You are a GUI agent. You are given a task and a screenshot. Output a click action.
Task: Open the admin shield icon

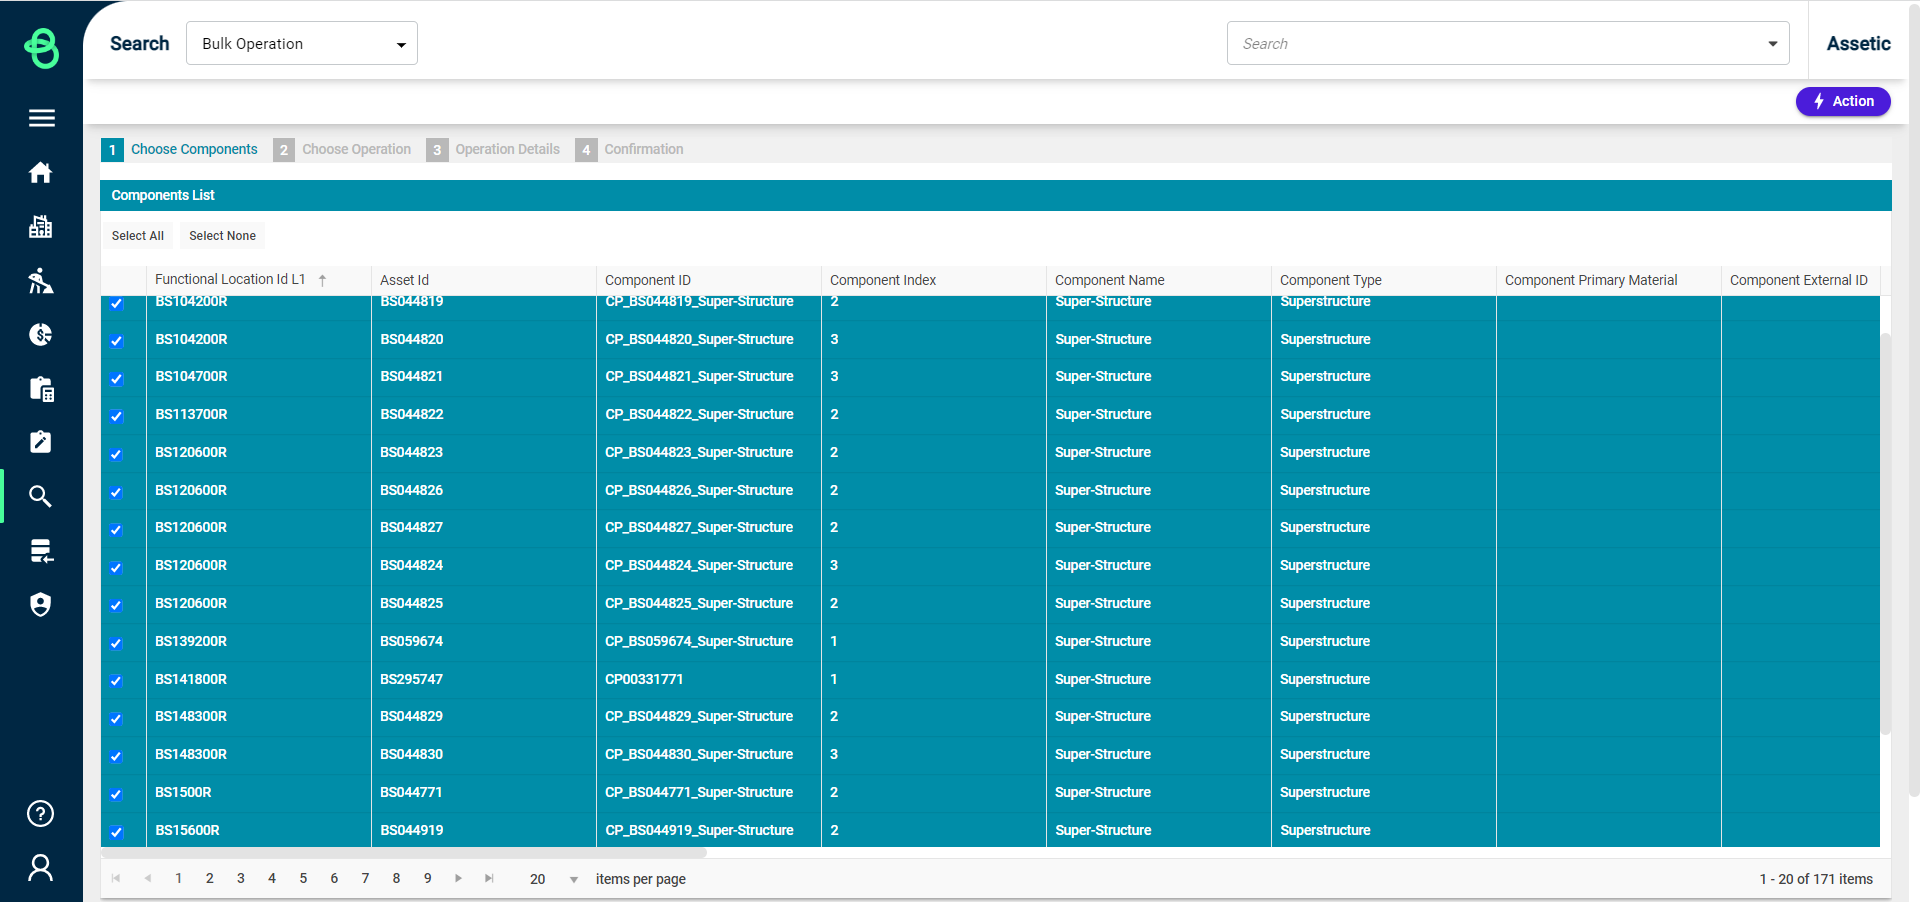[41, 604]
